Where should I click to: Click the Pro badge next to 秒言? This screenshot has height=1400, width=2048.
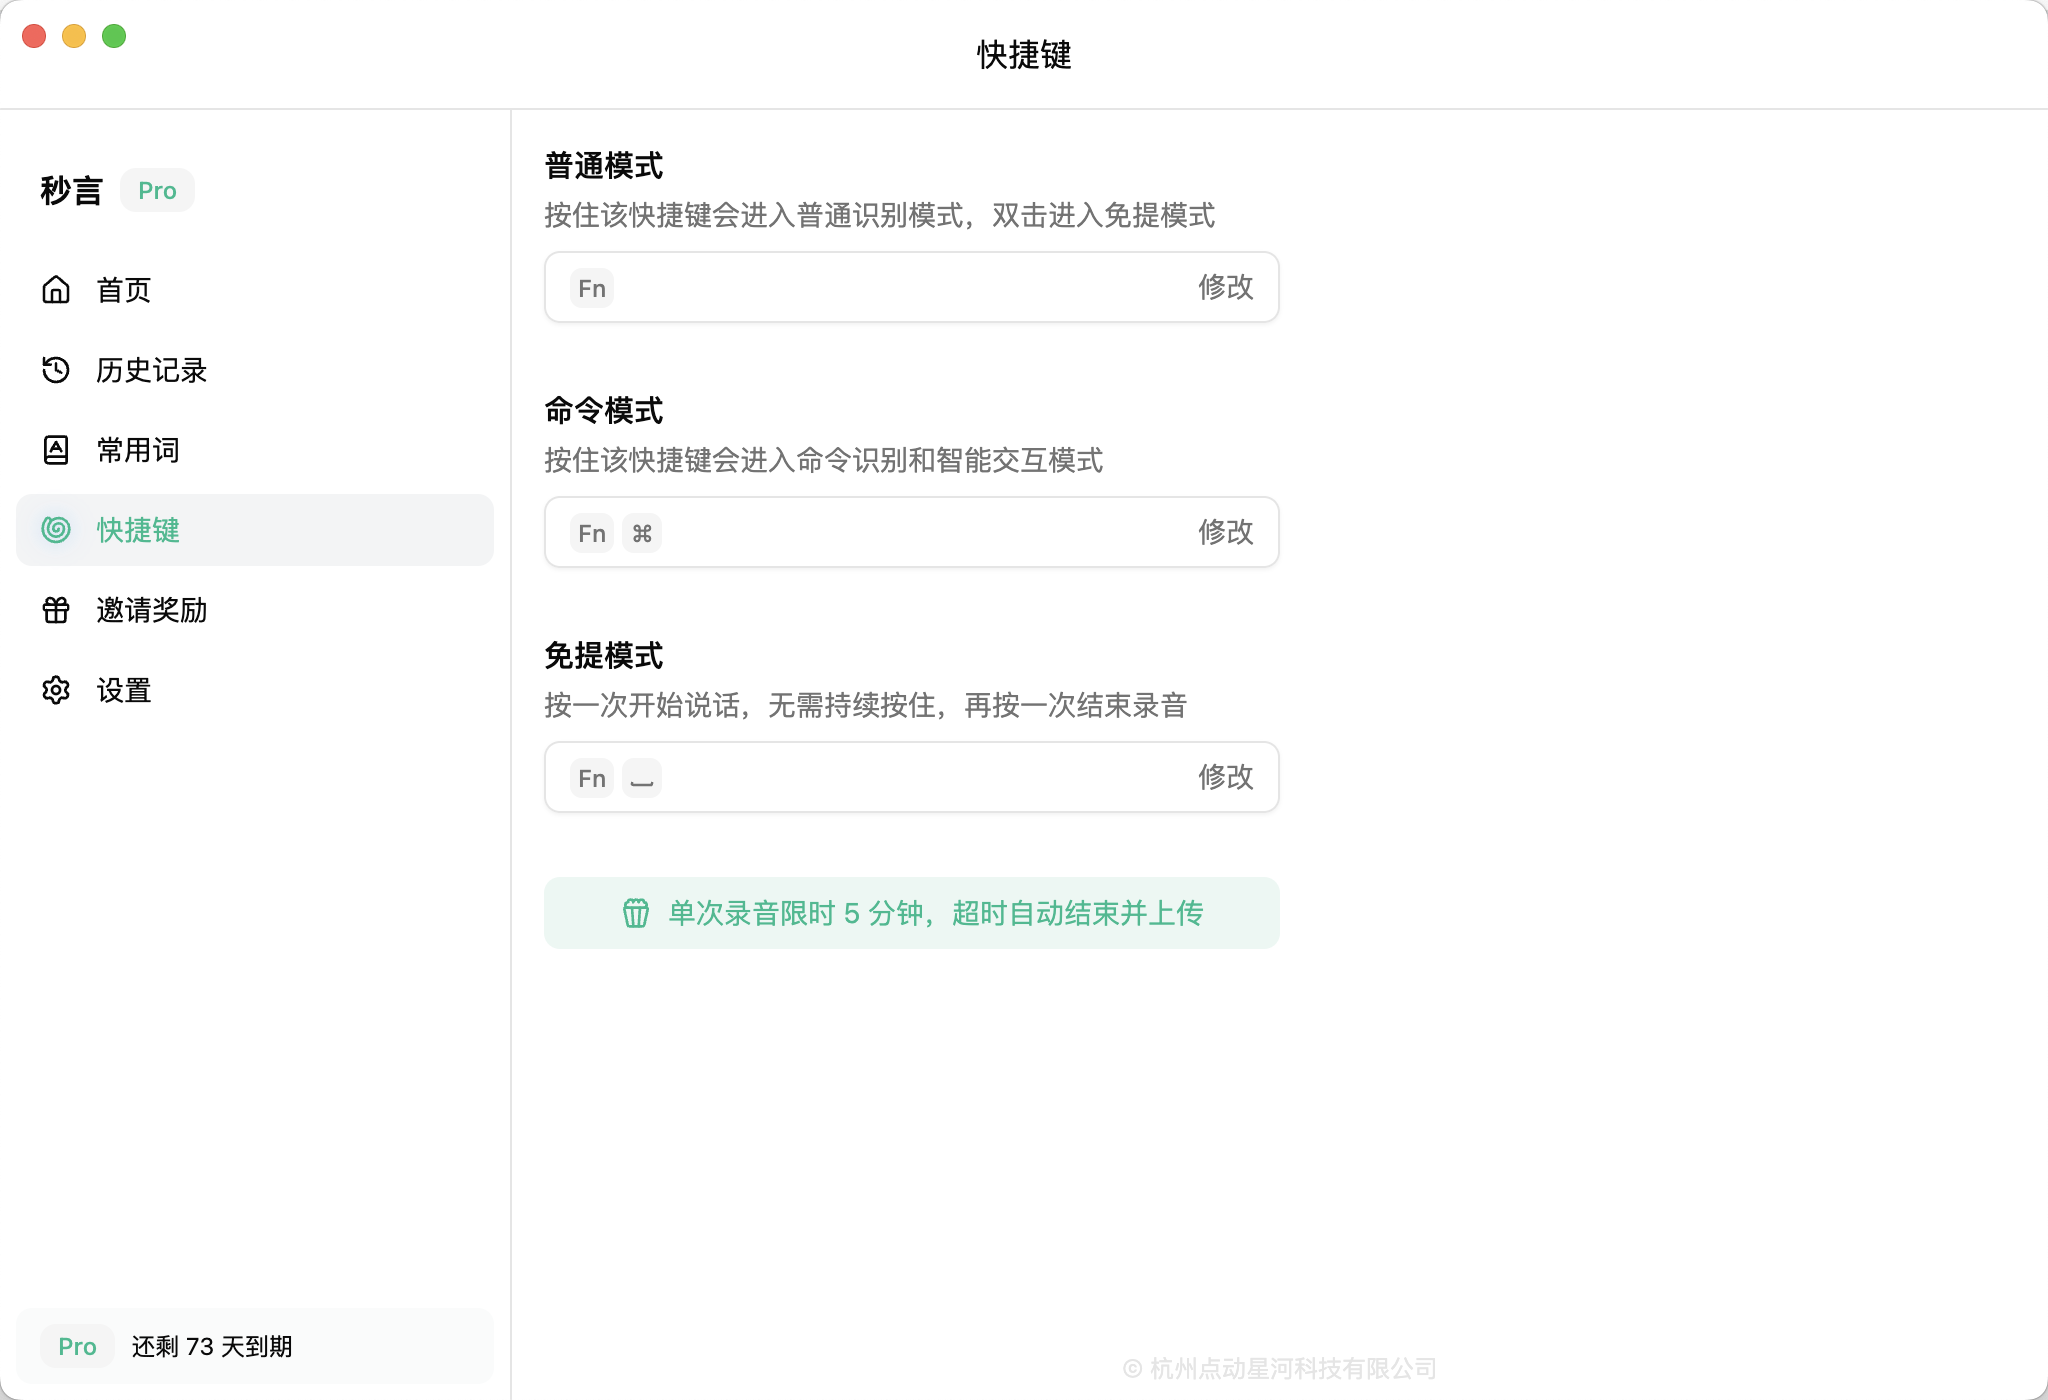[x=157, y=190]
